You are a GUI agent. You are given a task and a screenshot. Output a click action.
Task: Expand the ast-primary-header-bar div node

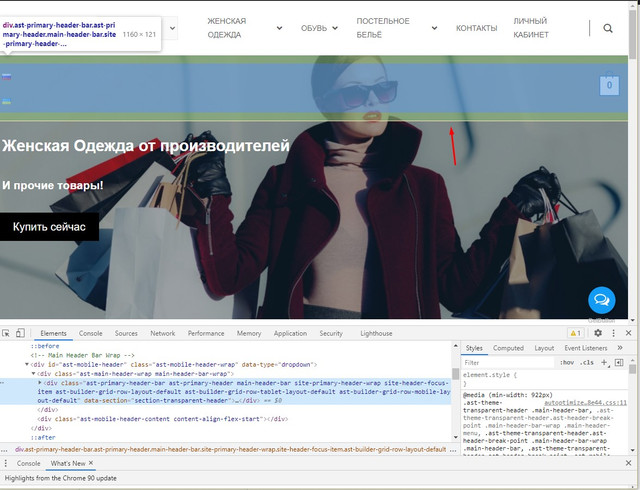(x=40, y=383)
